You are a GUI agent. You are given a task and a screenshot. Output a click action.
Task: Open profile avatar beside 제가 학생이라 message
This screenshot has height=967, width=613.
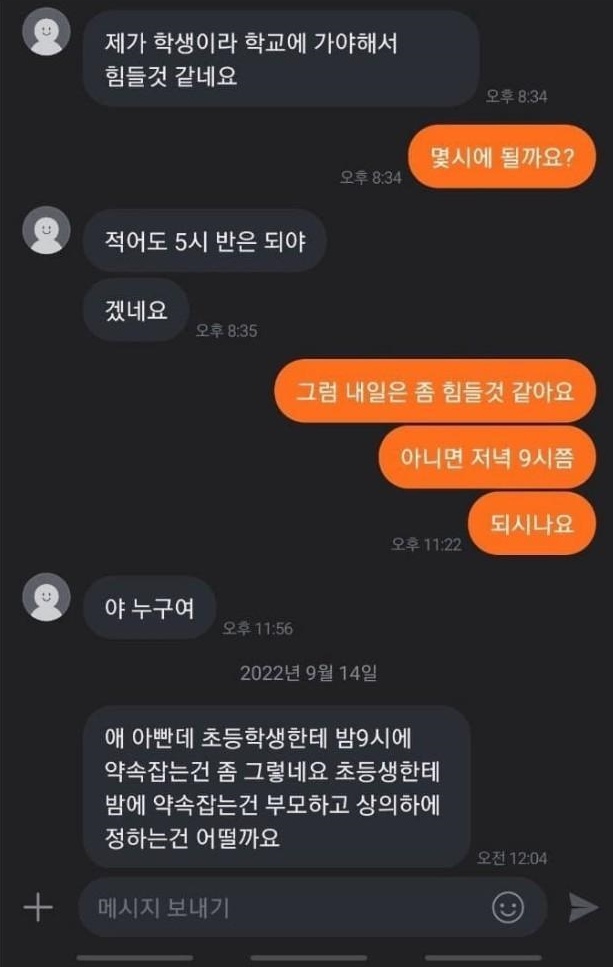(46, 31)
